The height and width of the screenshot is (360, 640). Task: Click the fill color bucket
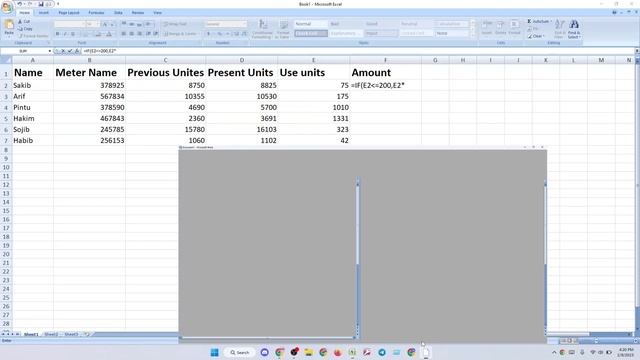(x=98, y=34)
